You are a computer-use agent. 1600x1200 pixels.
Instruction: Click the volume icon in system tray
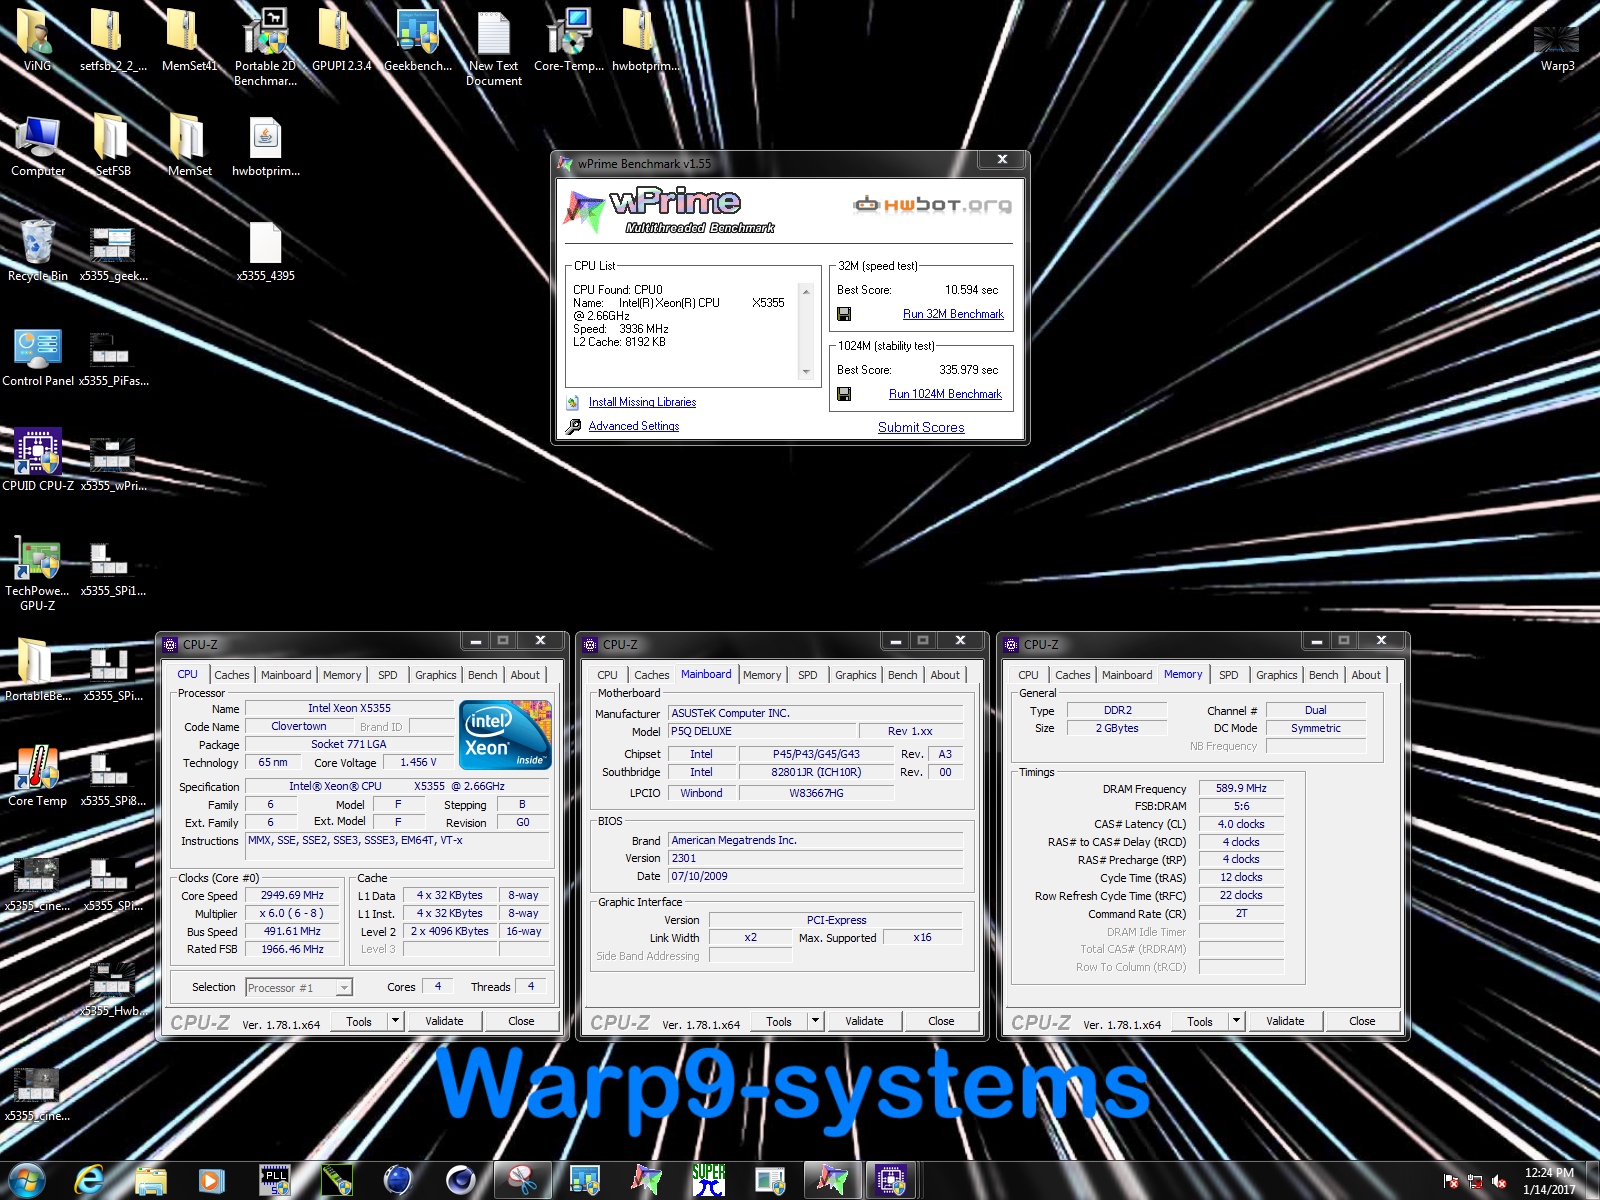click(1499, 1181)
